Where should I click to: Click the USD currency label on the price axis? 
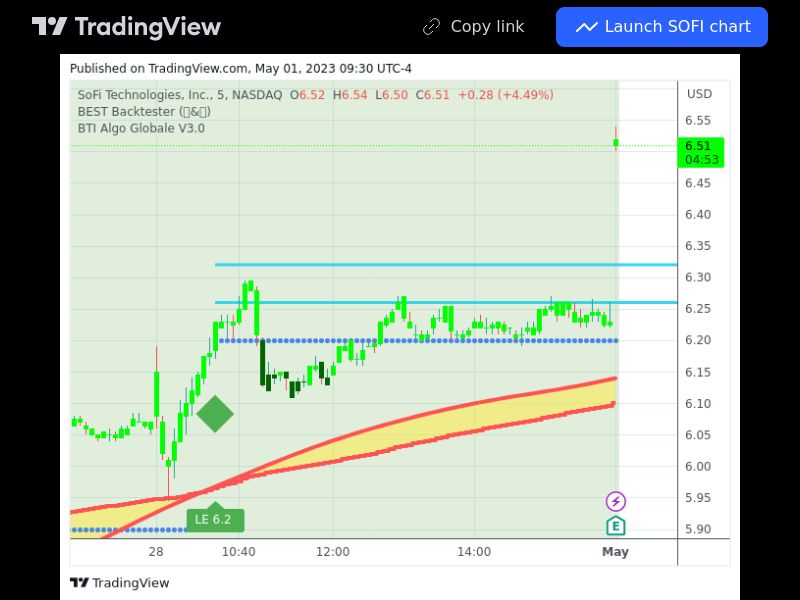(699, 94)
